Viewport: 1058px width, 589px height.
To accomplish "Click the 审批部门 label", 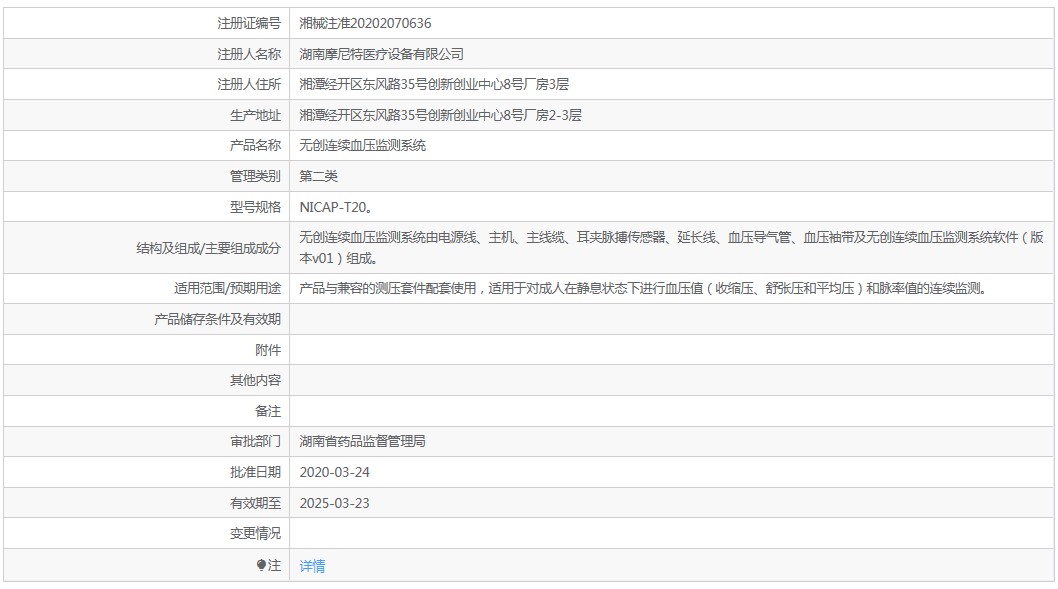I will coord(255,441).
